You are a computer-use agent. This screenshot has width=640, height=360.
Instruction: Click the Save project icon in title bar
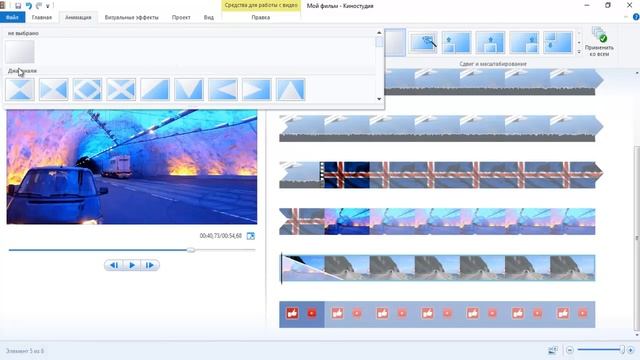18,6
